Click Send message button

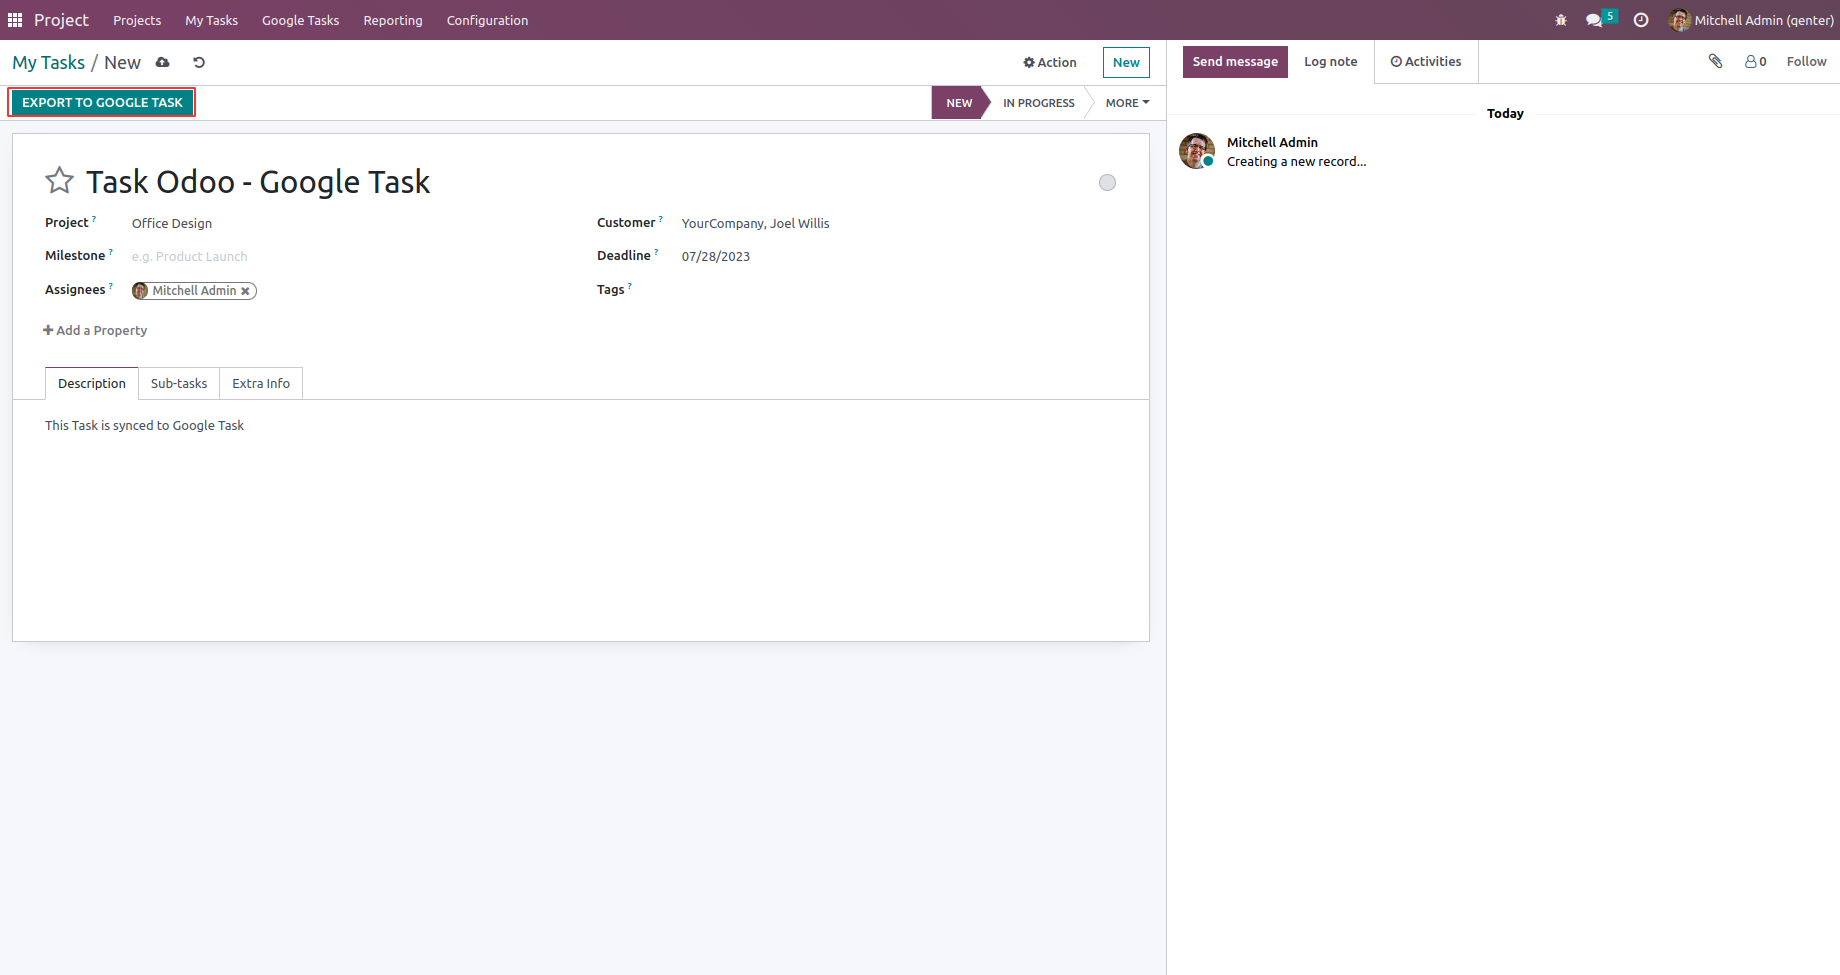pos(1235,62)
